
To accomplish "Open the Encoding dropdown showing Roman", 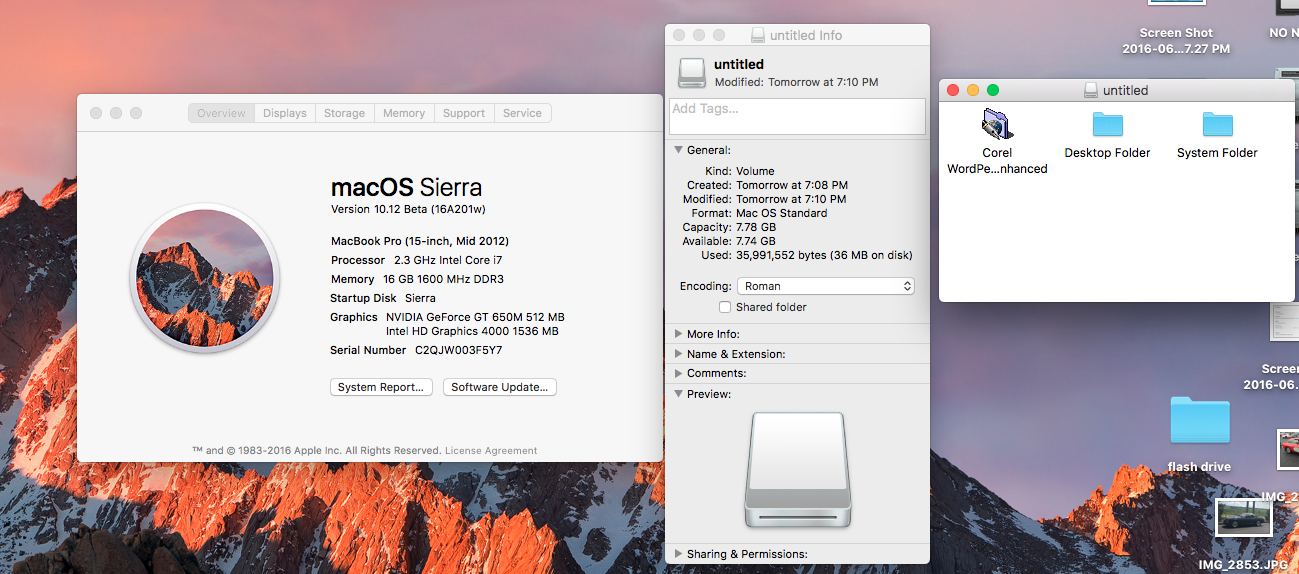I will pos(826,286).
